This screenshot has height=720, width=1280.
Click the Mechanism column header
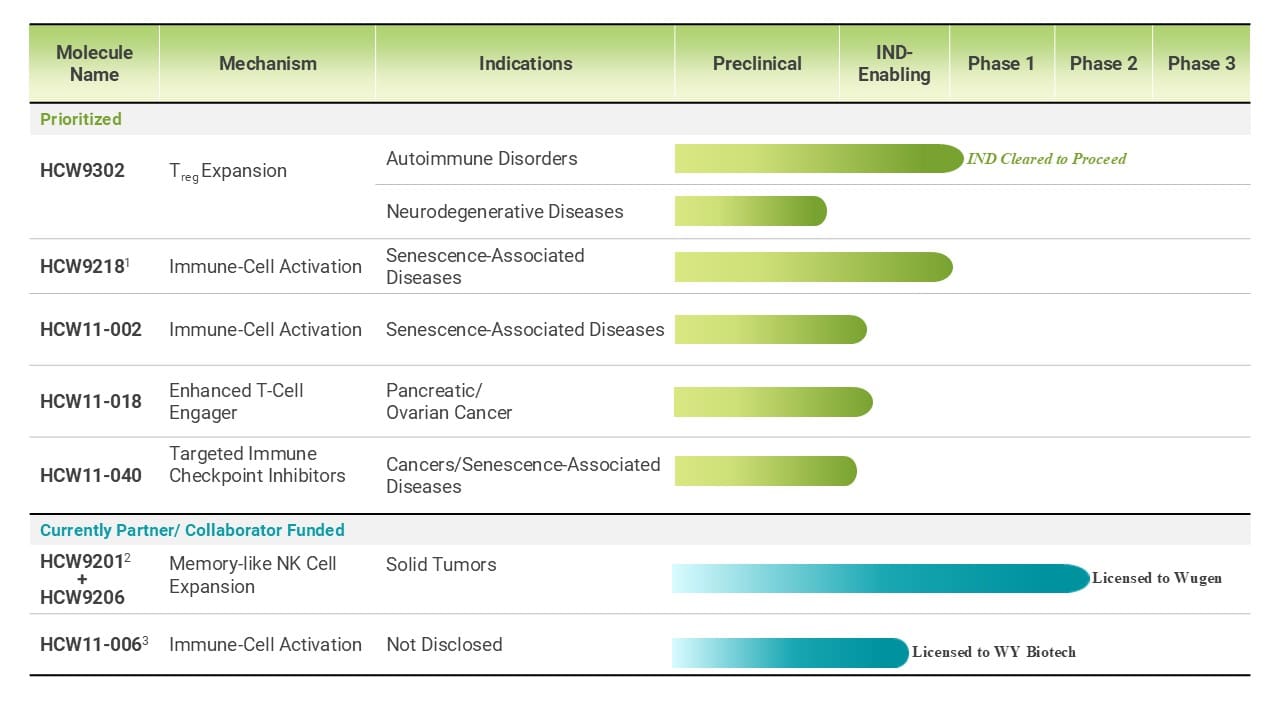[267, 63]
